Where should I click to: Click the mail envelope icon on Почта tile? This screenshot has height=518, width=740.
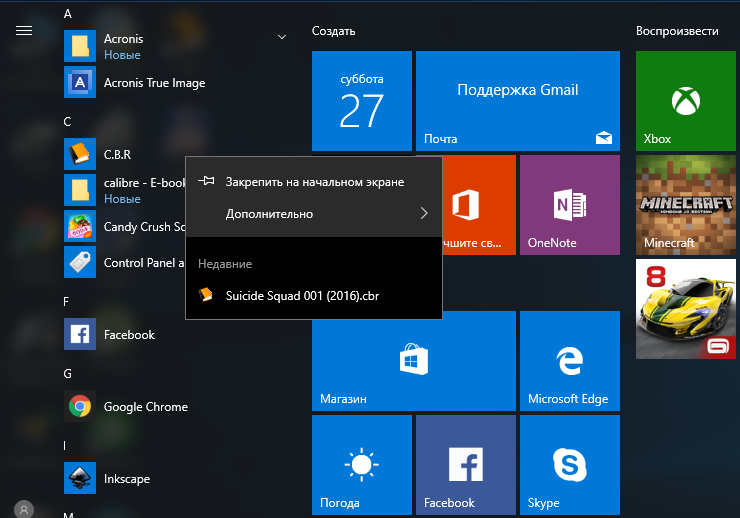[x=604, y=138]
